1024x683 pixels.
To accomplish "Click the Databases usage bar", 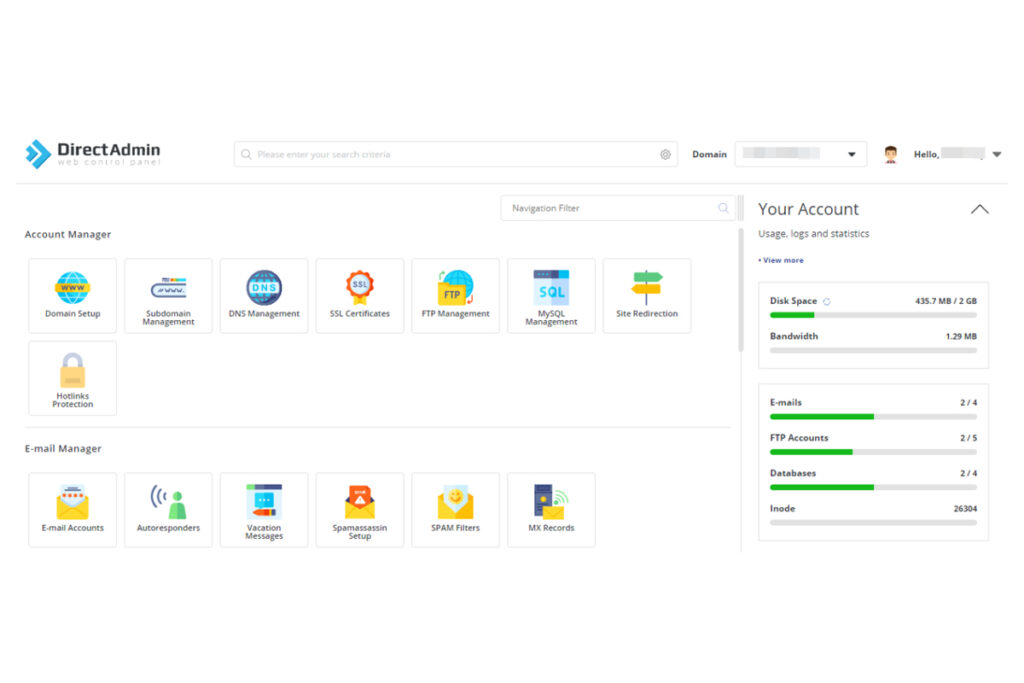I will [873, 487].
